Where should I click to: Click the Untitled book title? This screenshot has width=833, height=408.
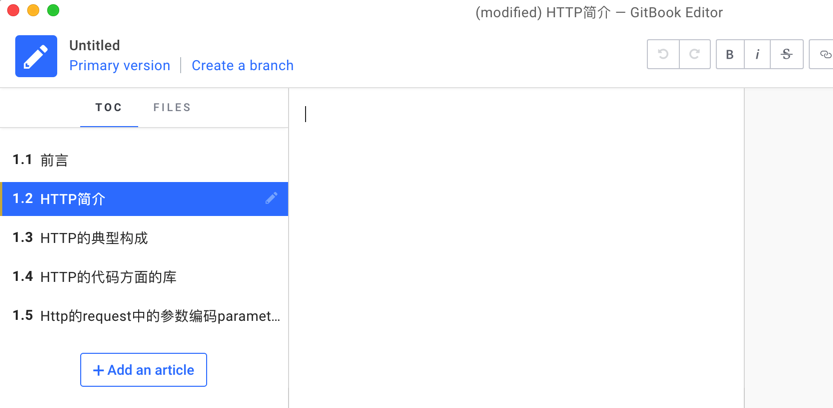click(94, 46)
